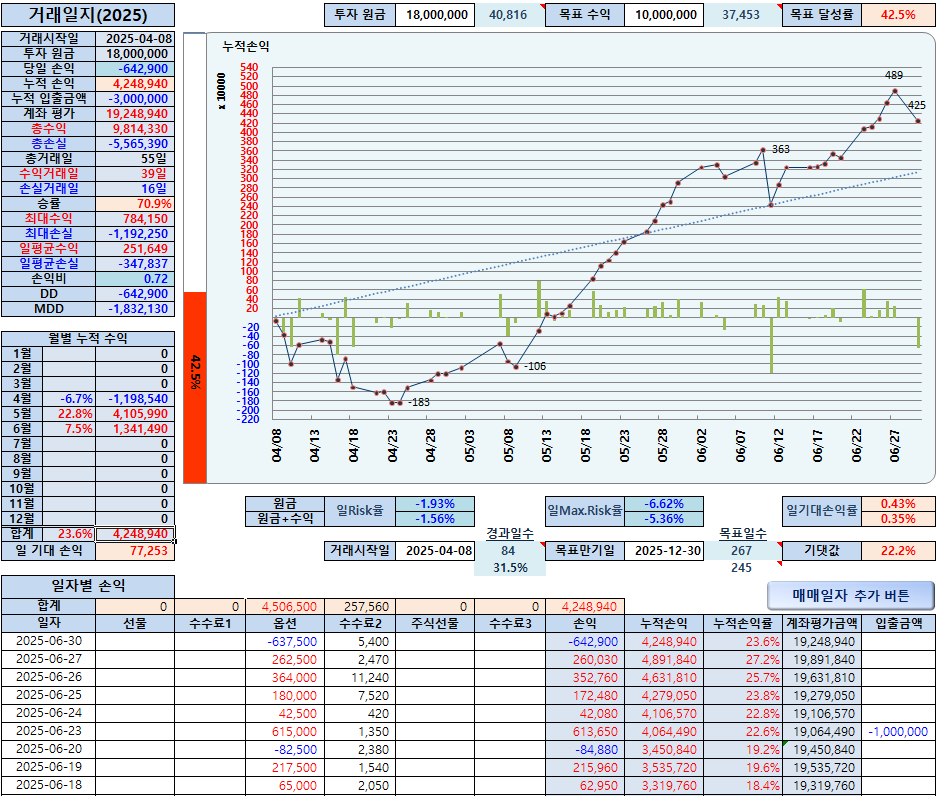Select the 목표일수 267 cell

[742, 551]
